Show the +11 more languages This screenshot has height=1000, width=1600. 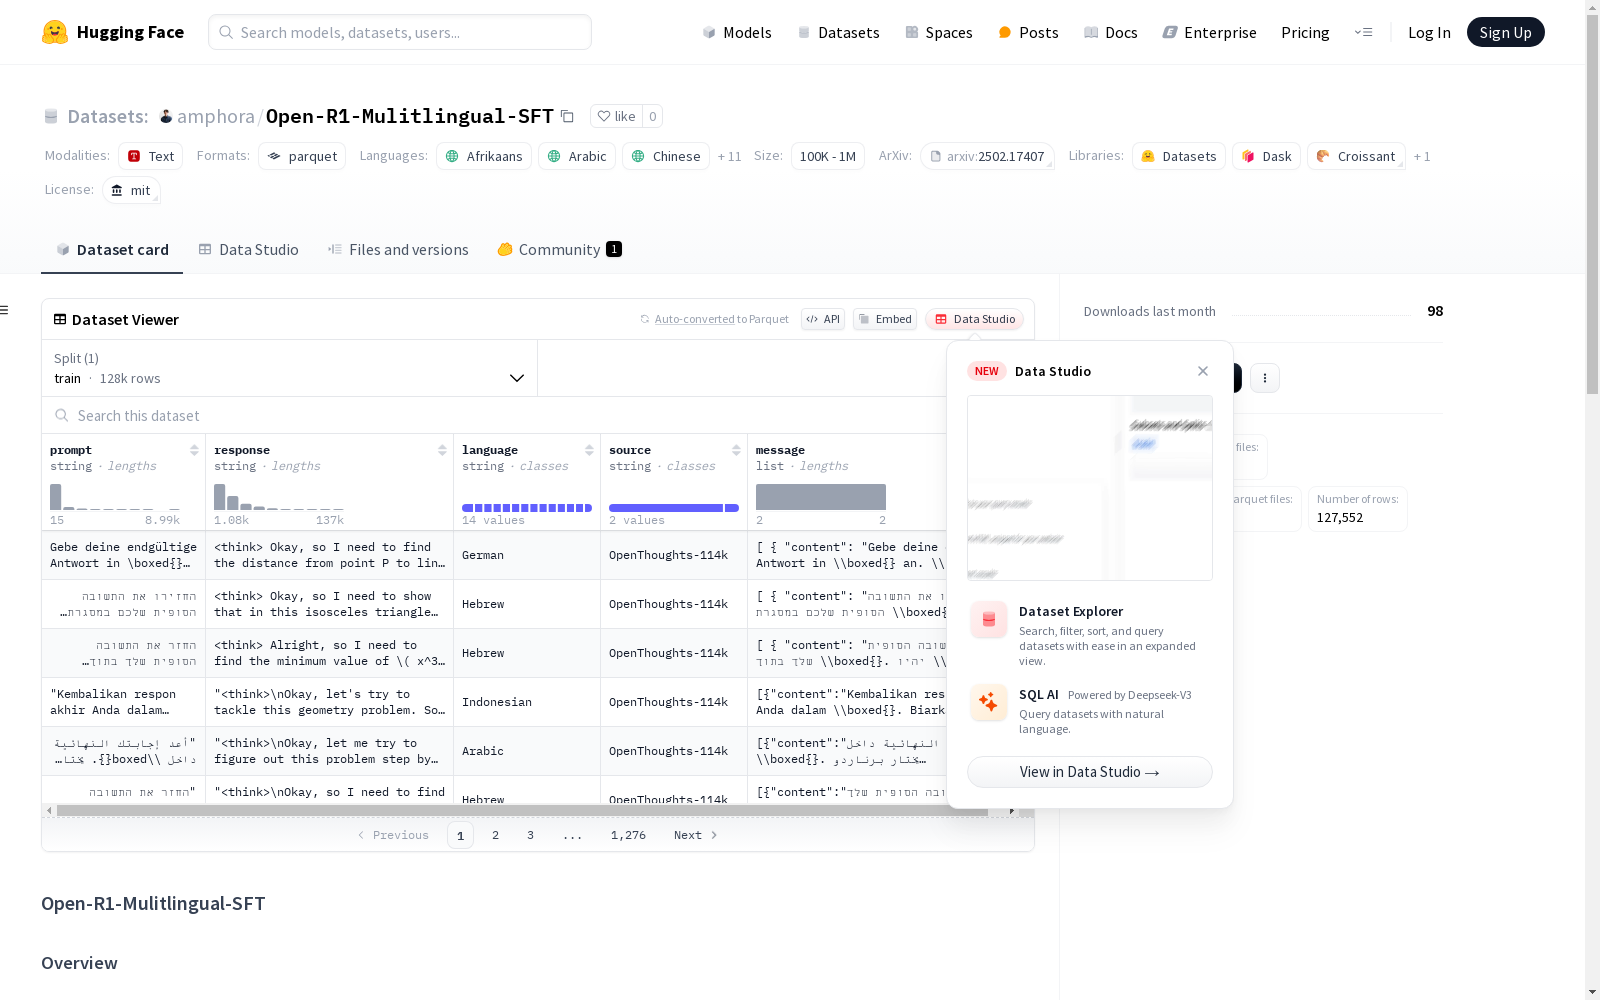[x=729, y=156]
